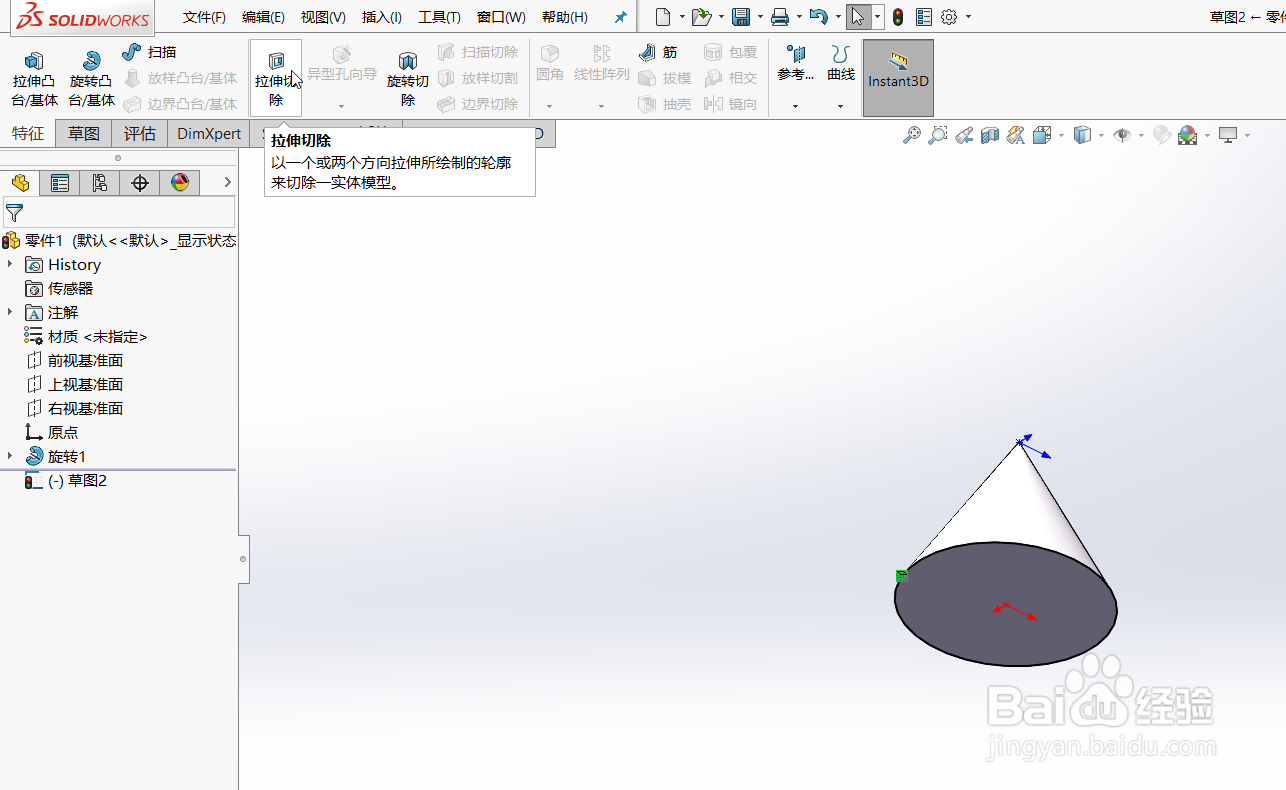Screen dimensions: 1286x790
Task: Click the Edit Appearance colored sphere icon
Action: [1188, 135]
